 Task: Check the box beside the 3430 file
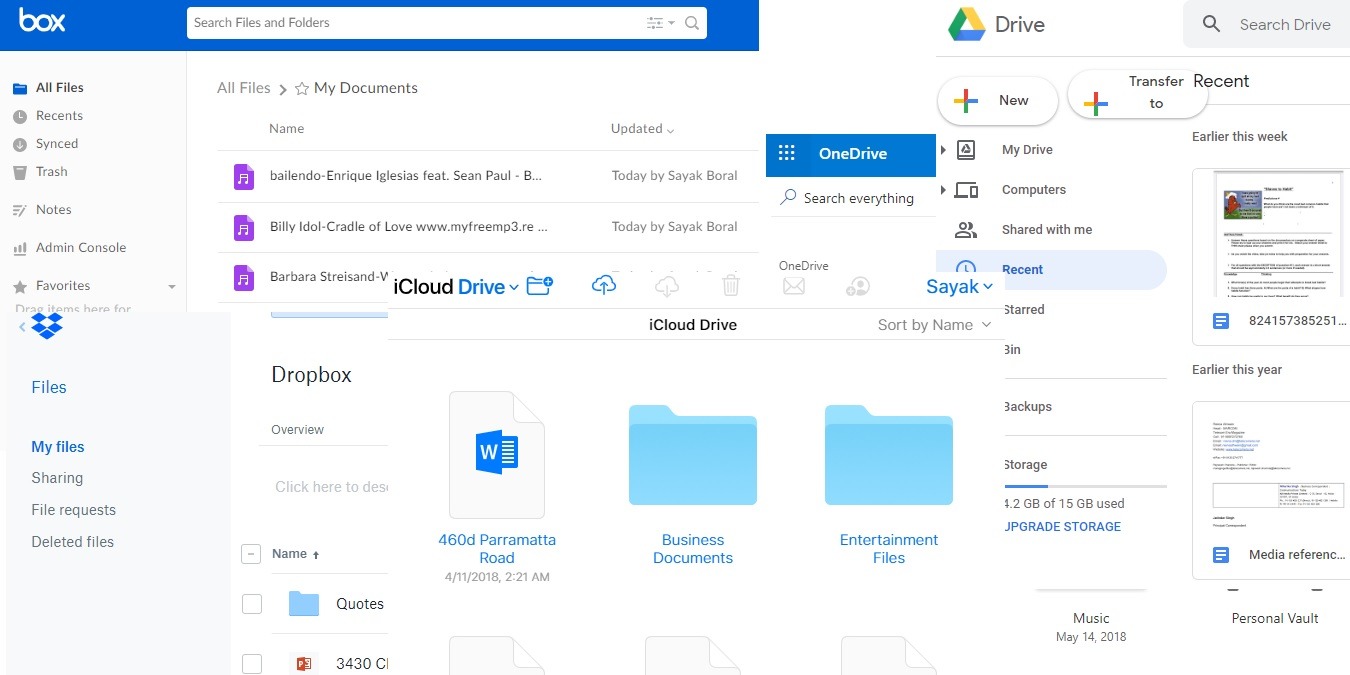pyautogui.click(x=251, y=663)
